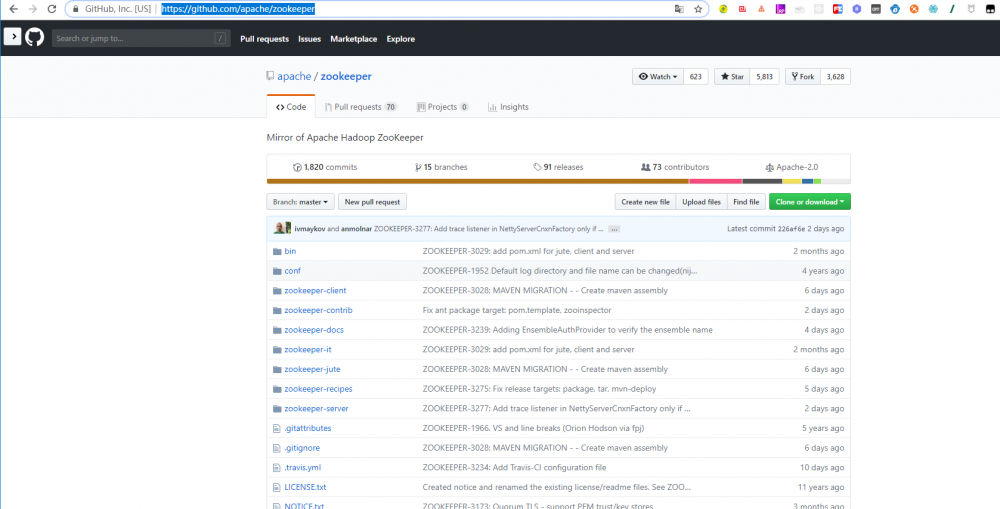
Task: Click the New pull request button
Action: pyautogui.click(x=372, y=202)
